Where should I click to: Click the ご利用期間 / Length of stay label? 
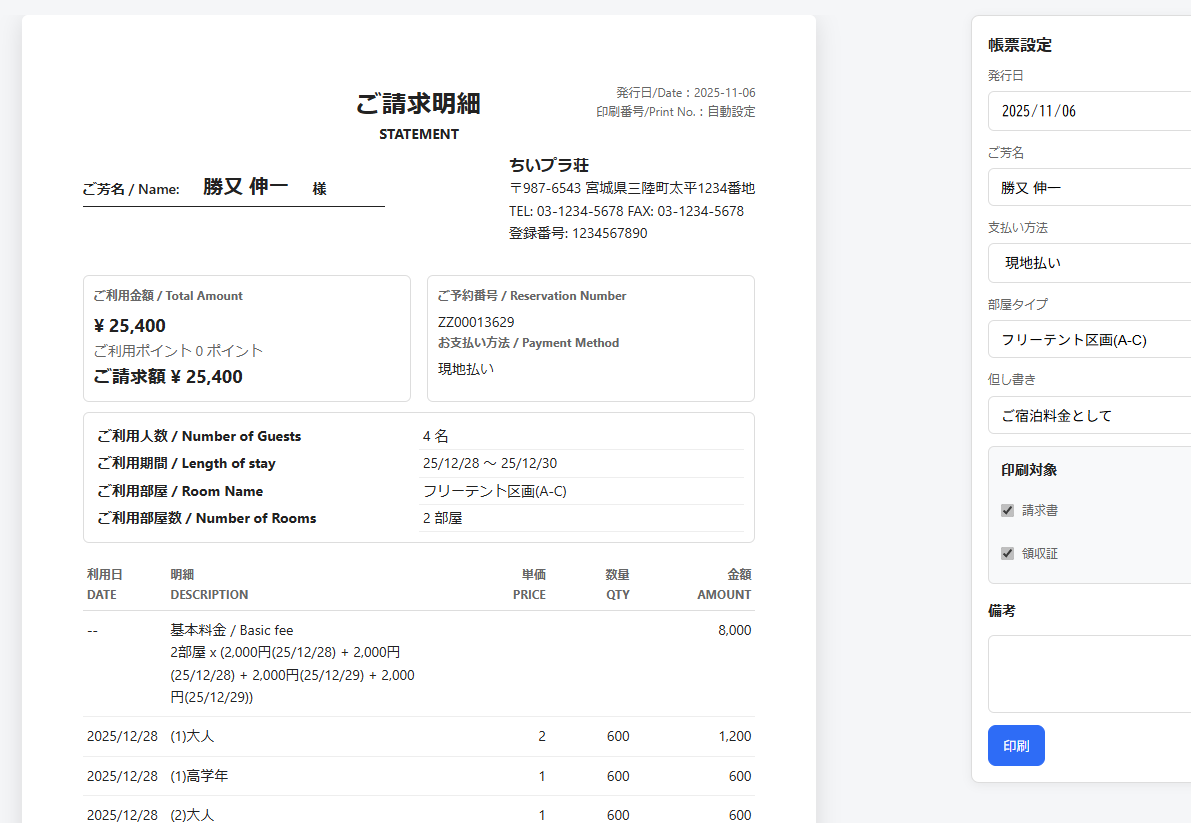coord(186,463)
